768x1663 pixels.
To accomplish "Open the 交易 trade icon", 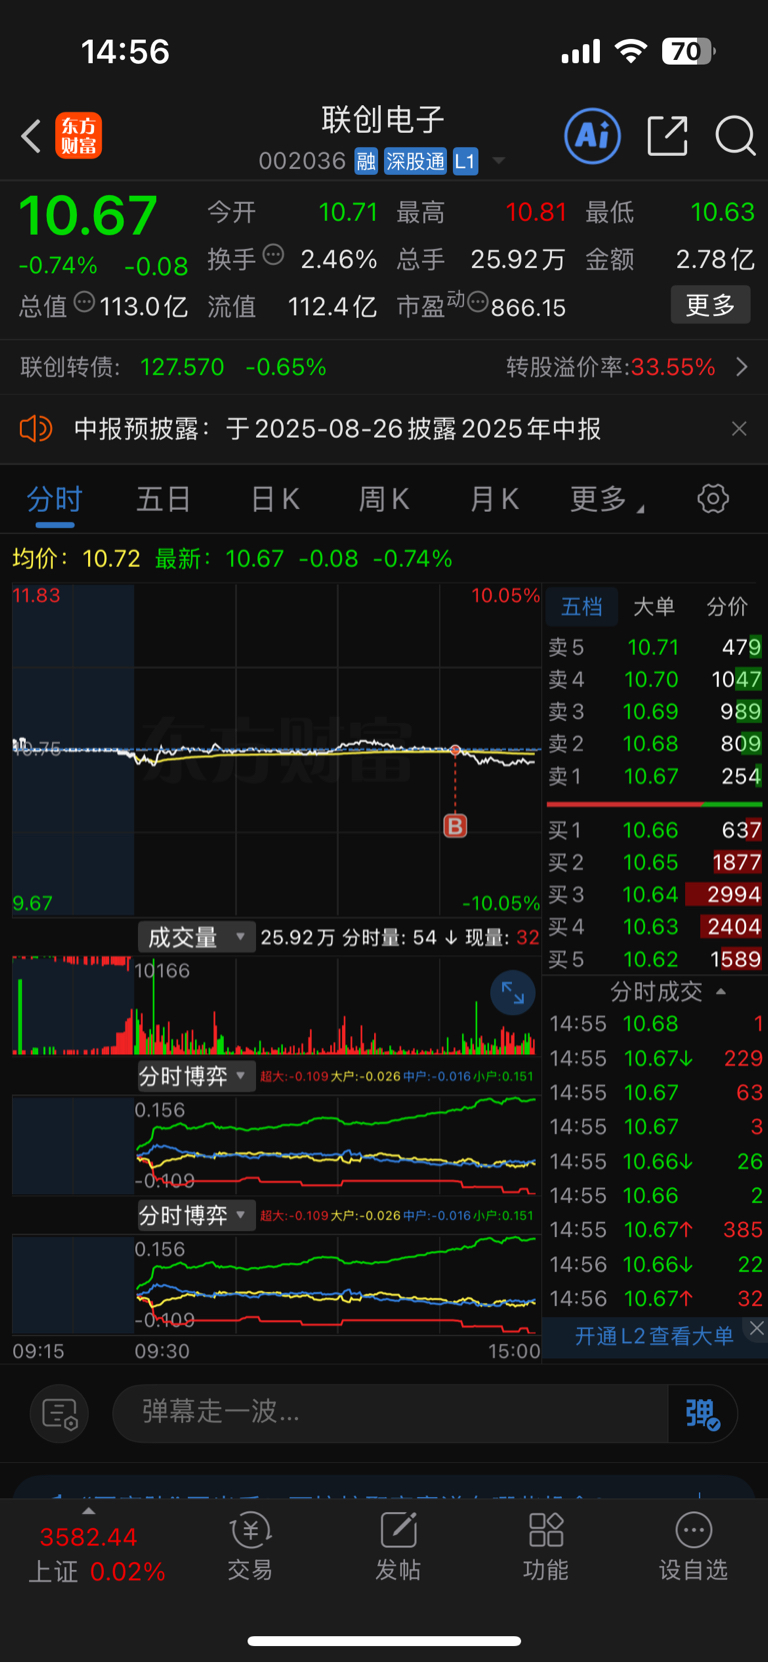I will [250, 1546].
